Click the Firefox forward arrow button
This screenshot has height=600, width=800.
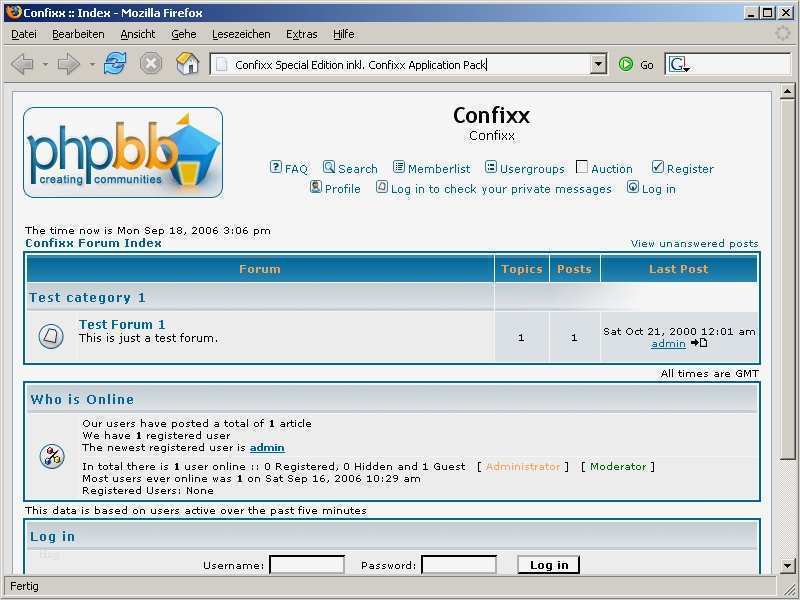[x=68, y=64]
